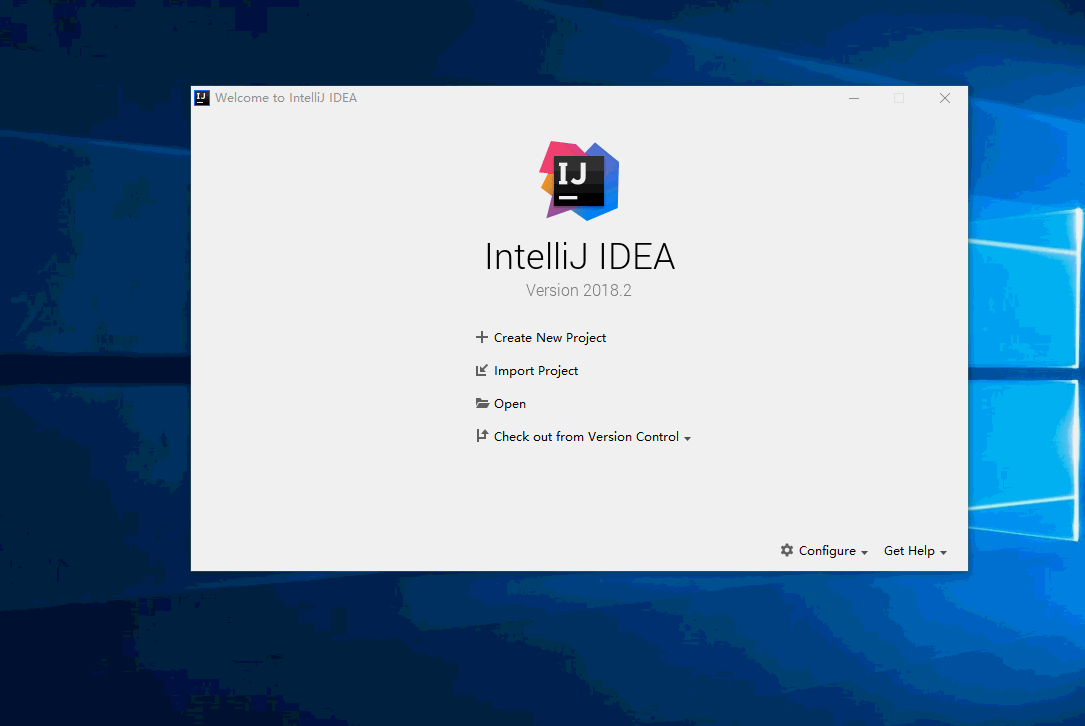1085x726 pixels.
Task: Click the gear icon next to Configure
Action: pos(787,550)
